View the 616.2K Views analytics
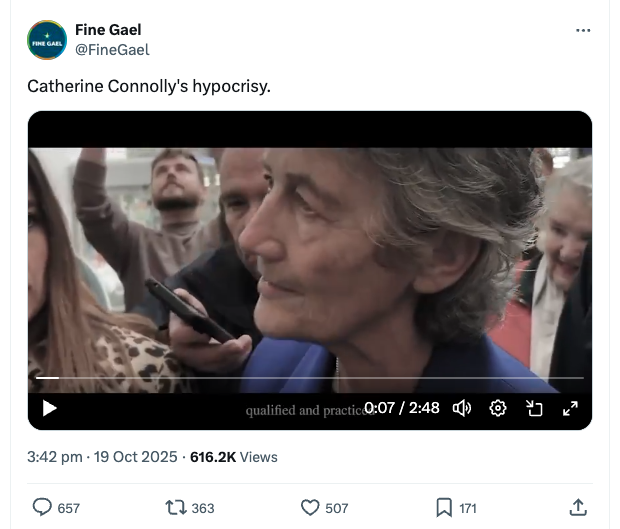The image size is (620, 529). point(234,457)
